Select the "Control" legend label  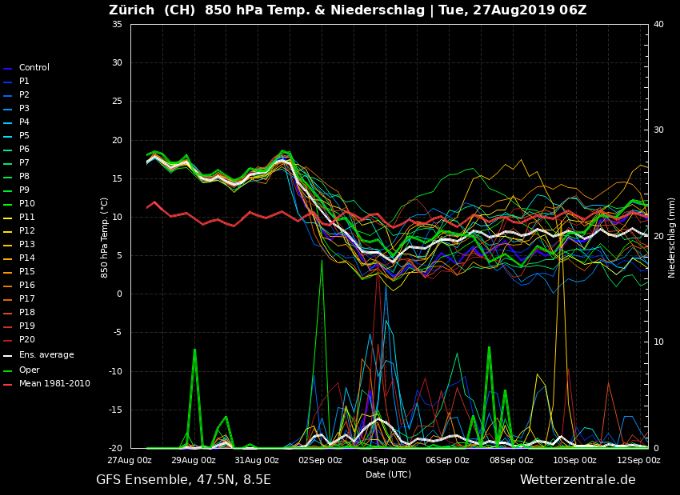pos(34,68)
